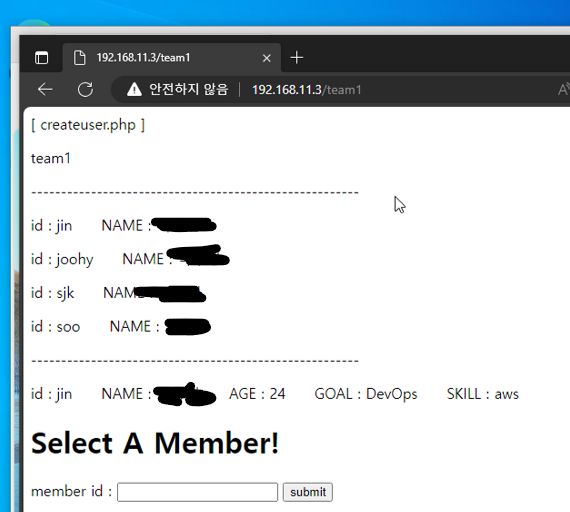Go back with the back arrow
Viewport: 570px width, 512px height.
[45, 89]
